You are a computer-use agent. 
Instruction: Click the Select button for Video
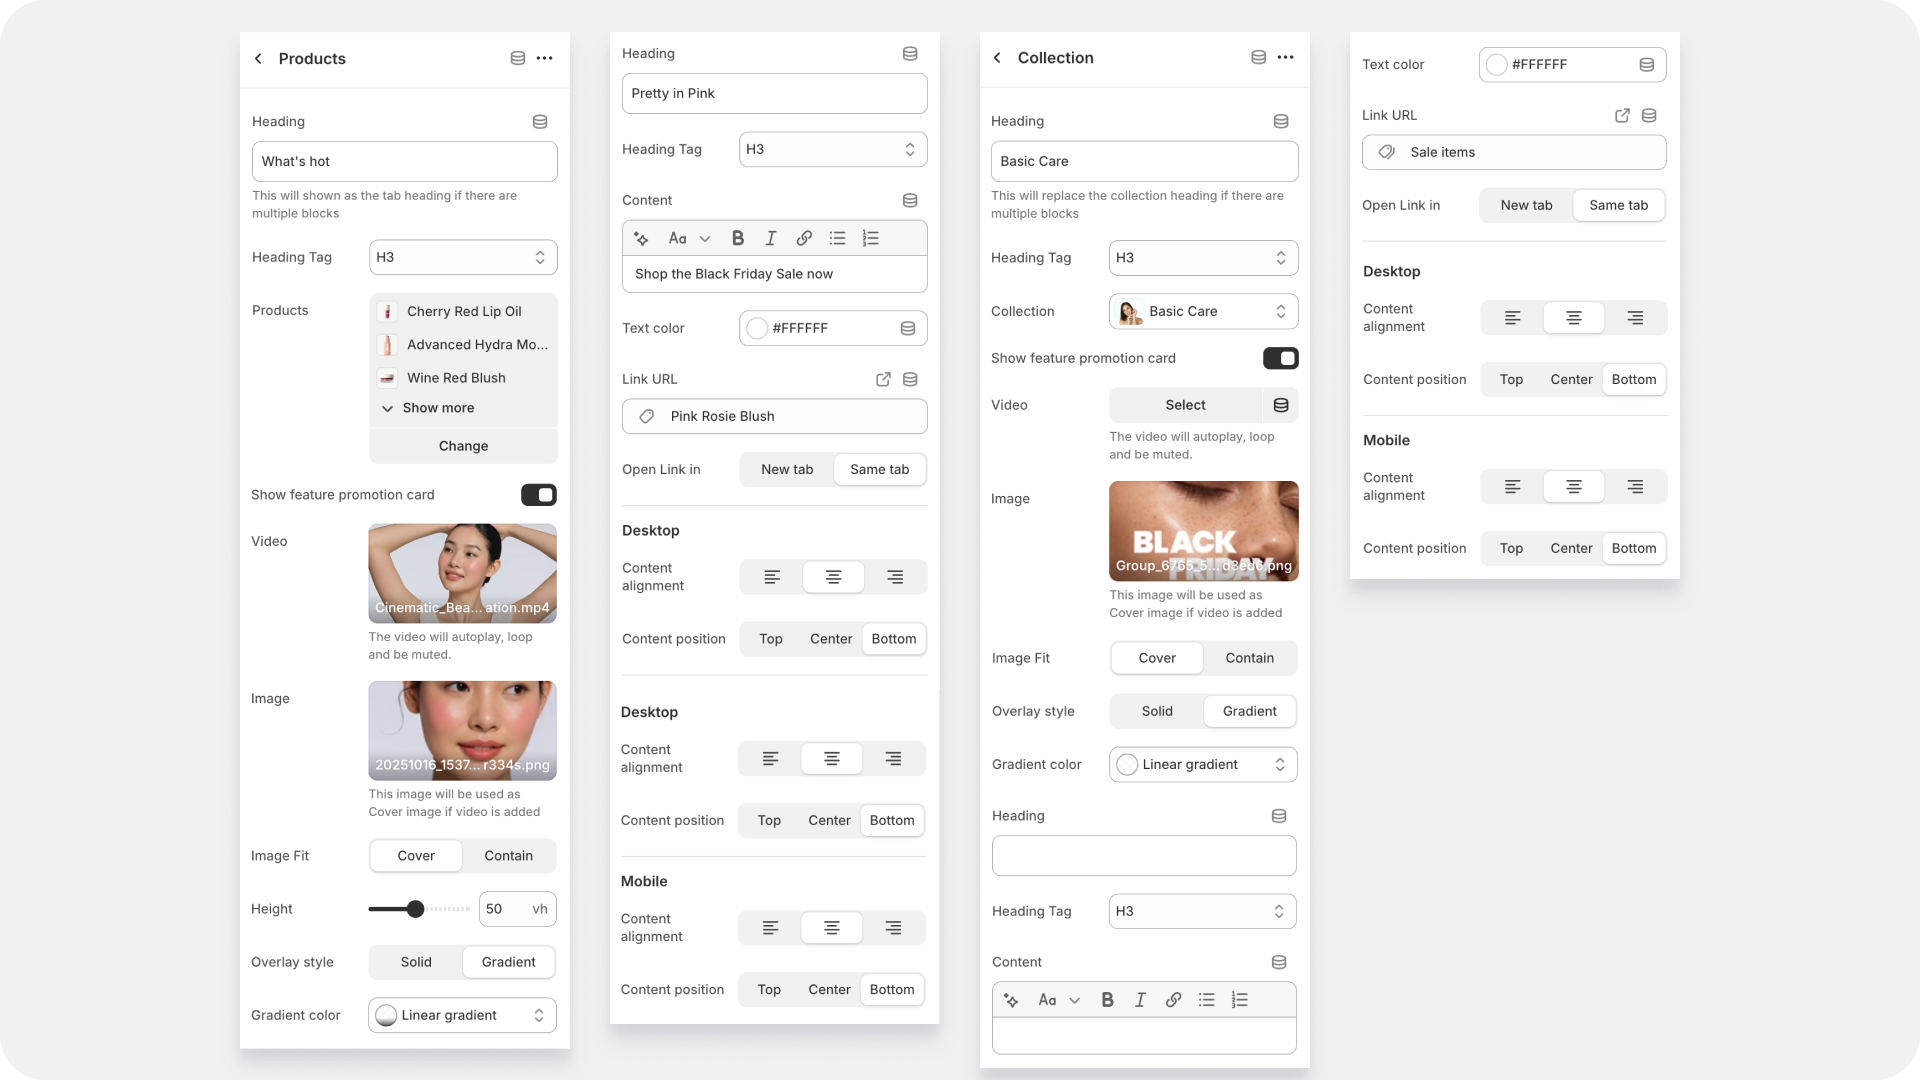point(1185,405)
